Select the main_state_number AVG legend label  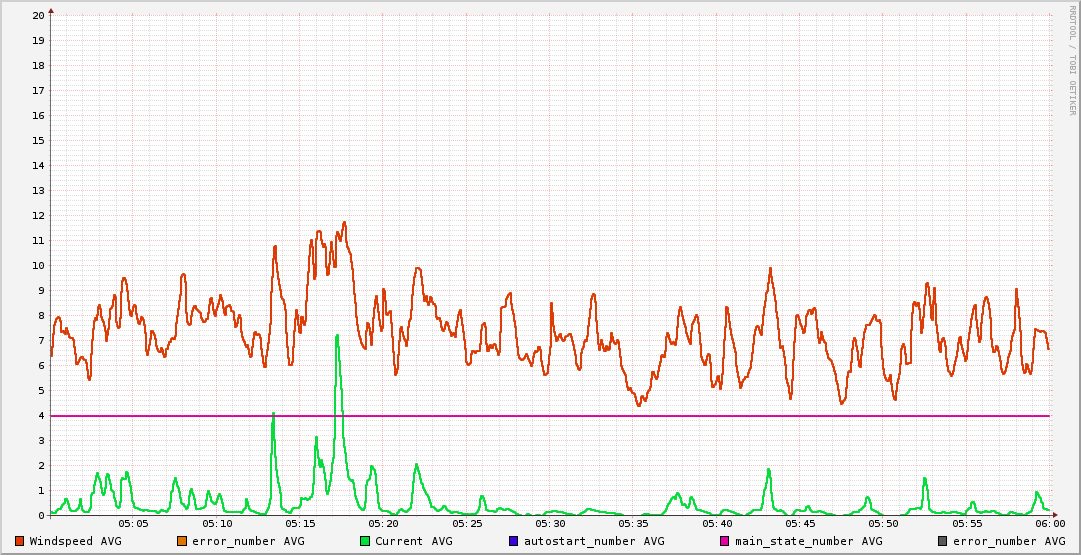[x=808, y=541]
